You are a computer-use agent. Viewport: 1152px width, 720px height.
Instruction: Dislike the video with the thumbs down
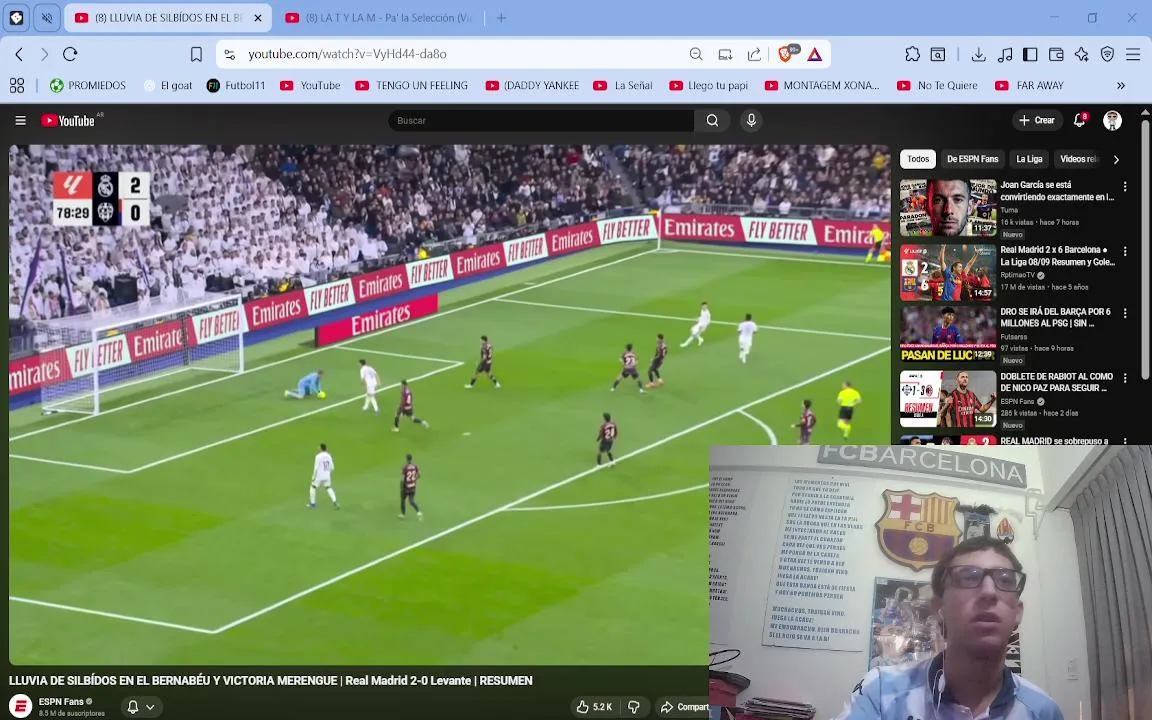coord(633,707)
